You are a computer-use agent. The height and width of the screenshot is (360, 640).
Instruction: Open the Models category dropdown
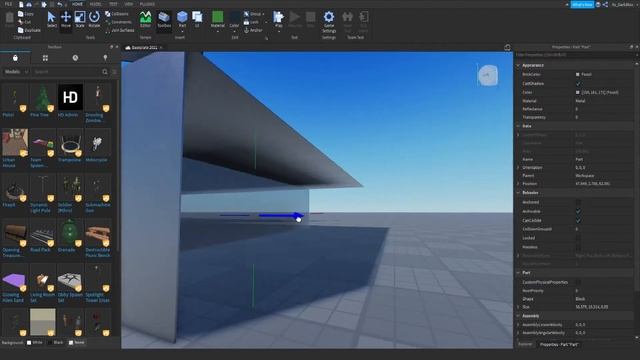coord(16,72)
